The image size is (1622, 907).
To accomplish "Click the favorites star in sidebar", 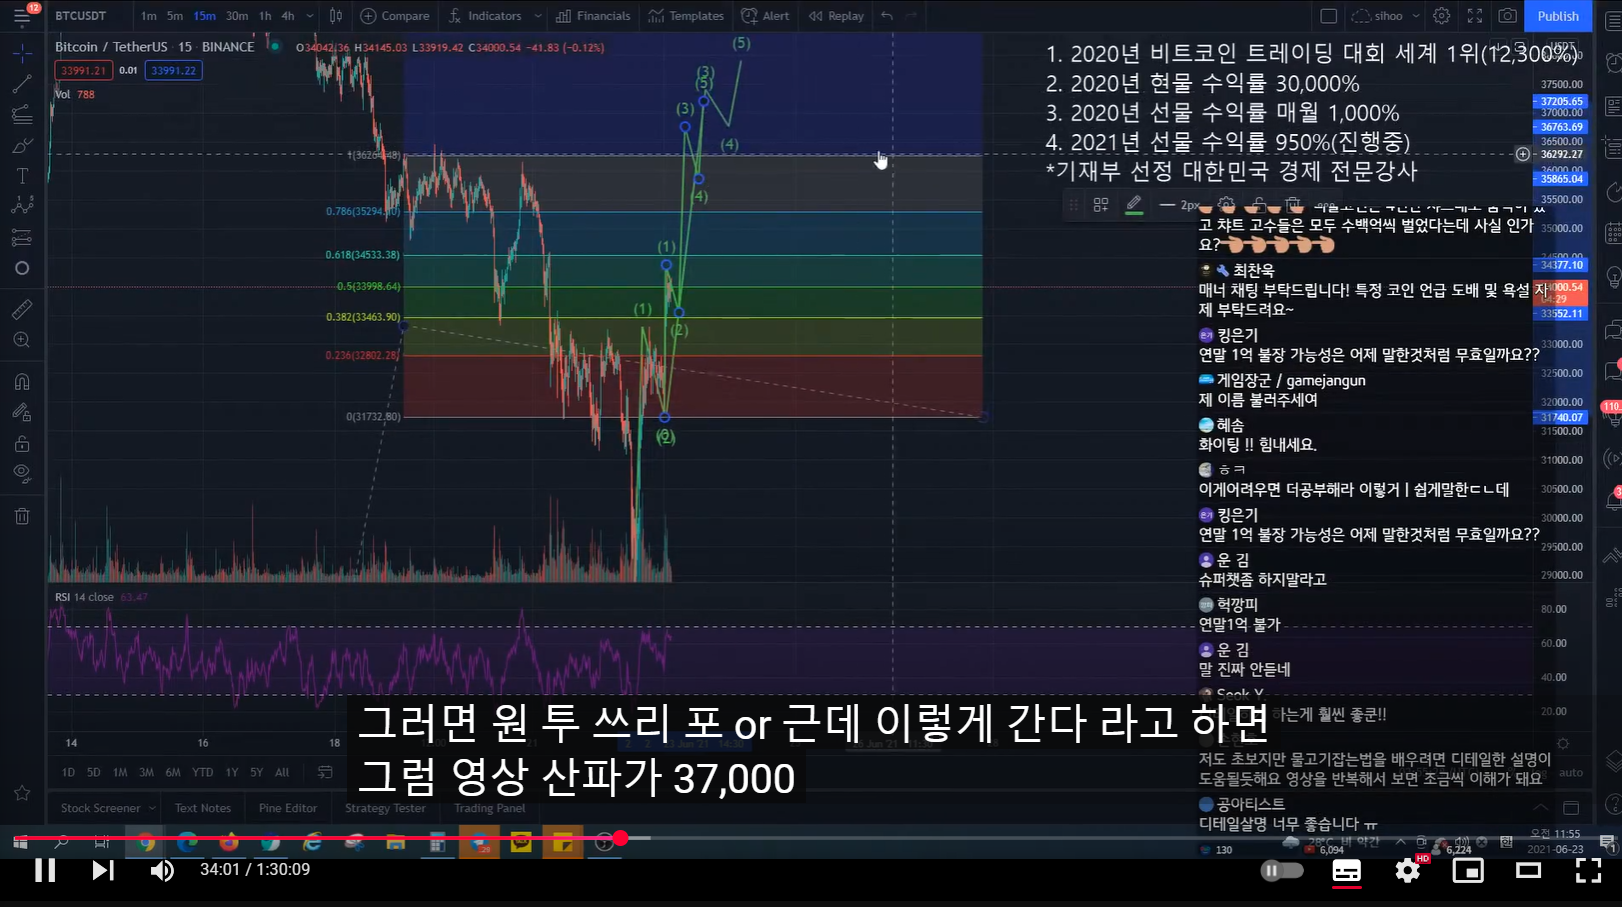I will click(22, 793).
